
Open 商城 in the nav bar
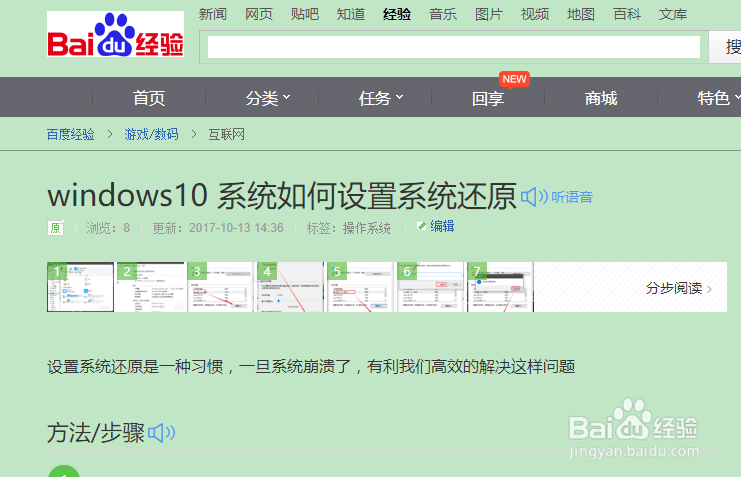[x=601, y=98]
